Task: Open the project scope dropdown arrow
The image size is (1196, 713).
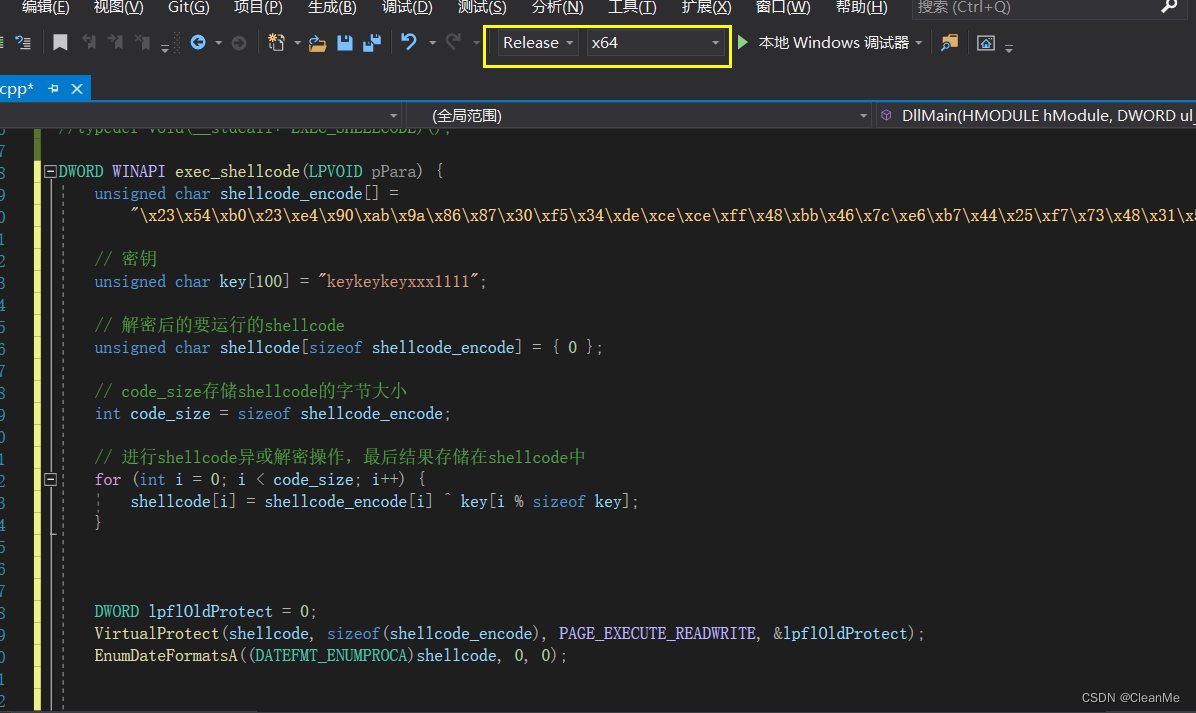Action: (x=394, y=116)
